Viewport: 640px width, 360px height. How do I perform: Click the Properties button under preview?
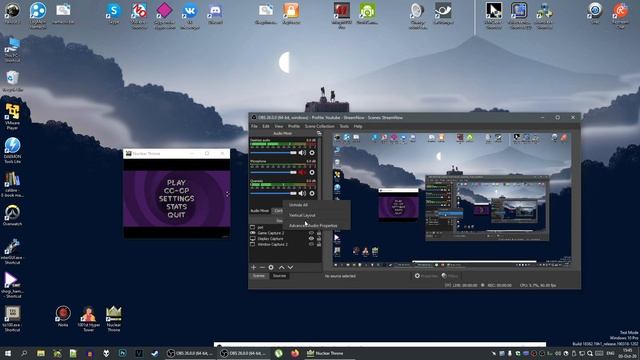tap(426, 276)
